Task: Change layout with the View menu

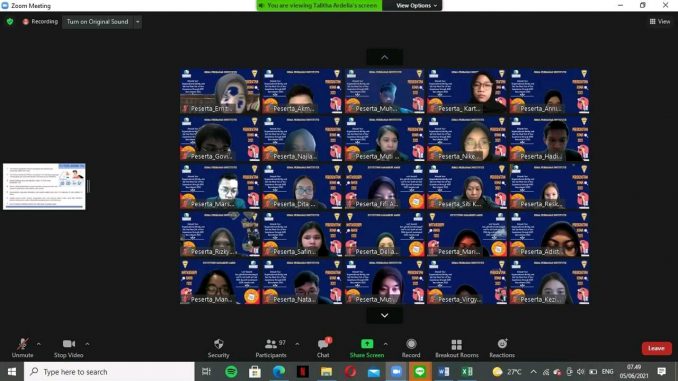Action: tap(660, 22)
